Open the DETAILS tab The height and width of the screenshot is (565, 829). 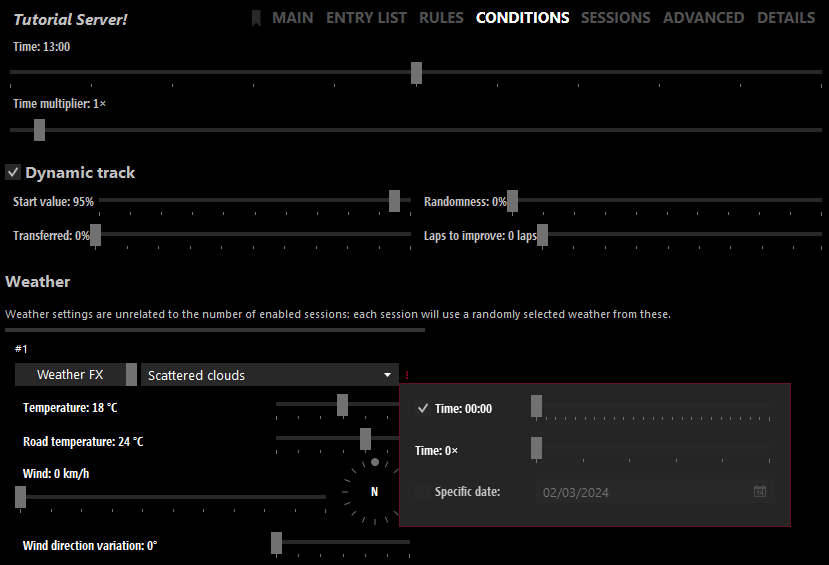[x=785, y=18]
